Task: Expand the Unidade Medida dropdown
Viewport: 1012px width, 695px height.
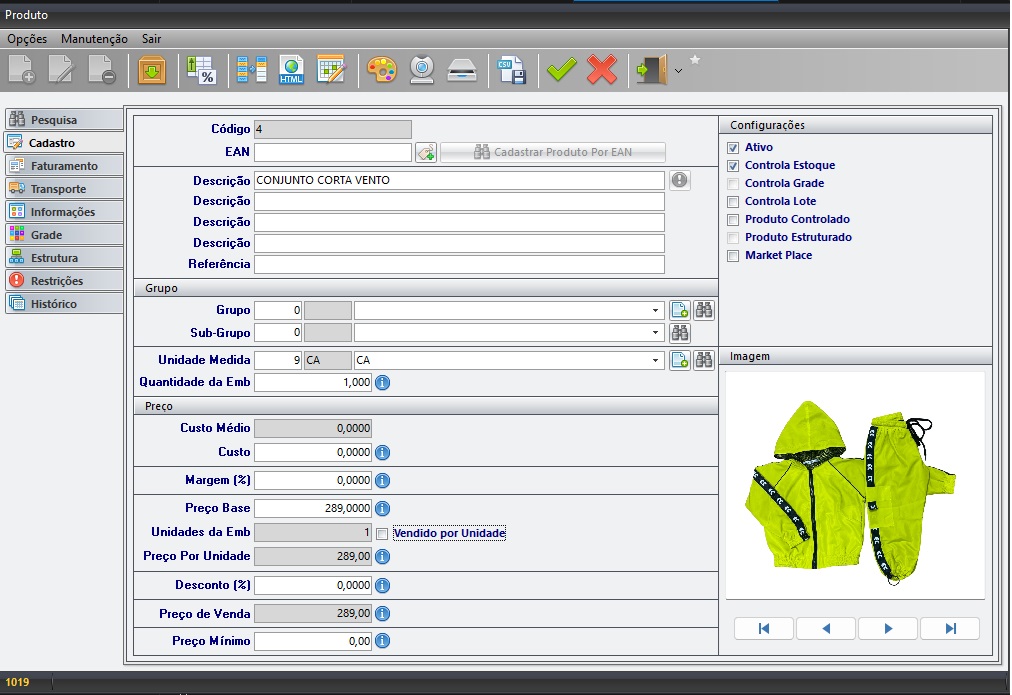Action: point(656,360)
